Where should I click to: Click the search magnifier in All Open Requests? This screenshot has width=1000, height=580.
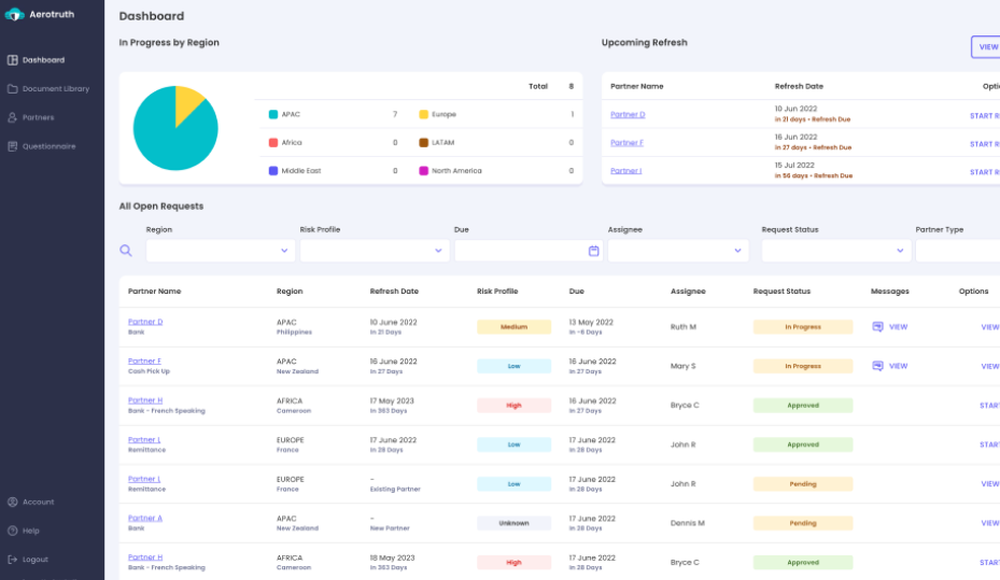tap(124, 248)
